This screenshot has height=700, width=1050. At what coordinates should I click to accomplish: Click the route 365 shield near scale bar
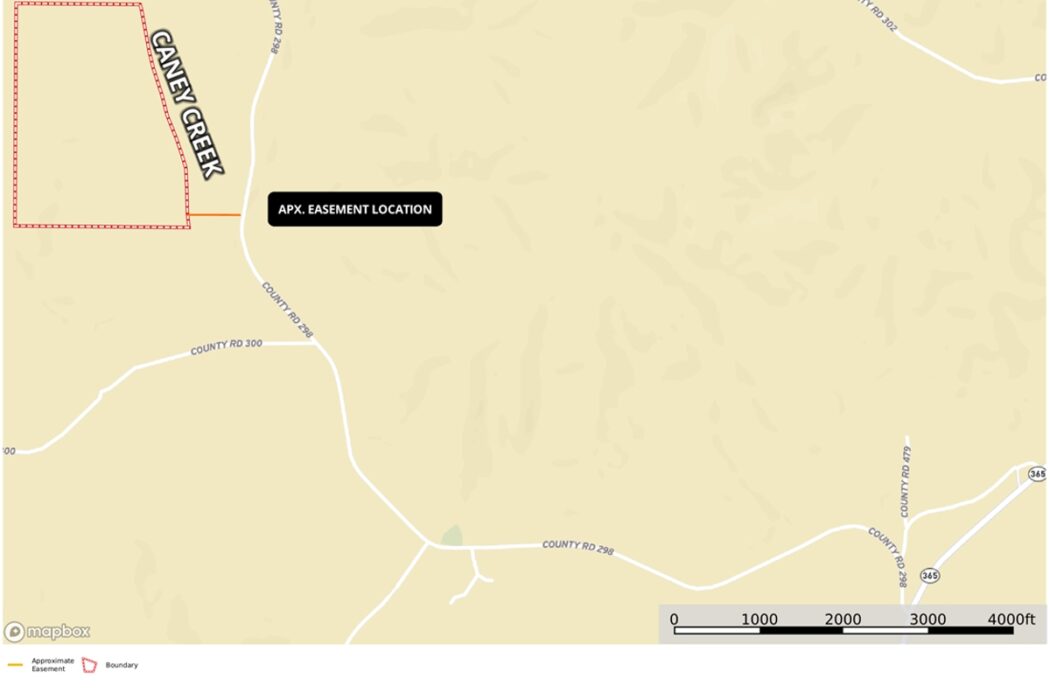[929, 575]
